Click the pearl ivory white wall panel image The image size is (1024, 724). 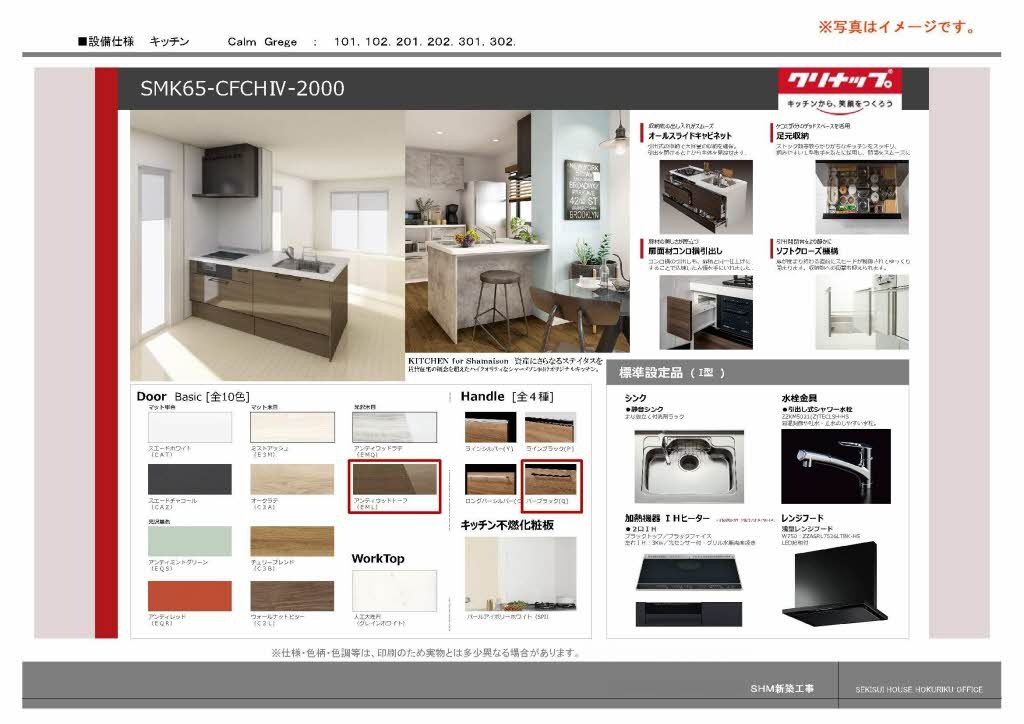pos(520,574)
